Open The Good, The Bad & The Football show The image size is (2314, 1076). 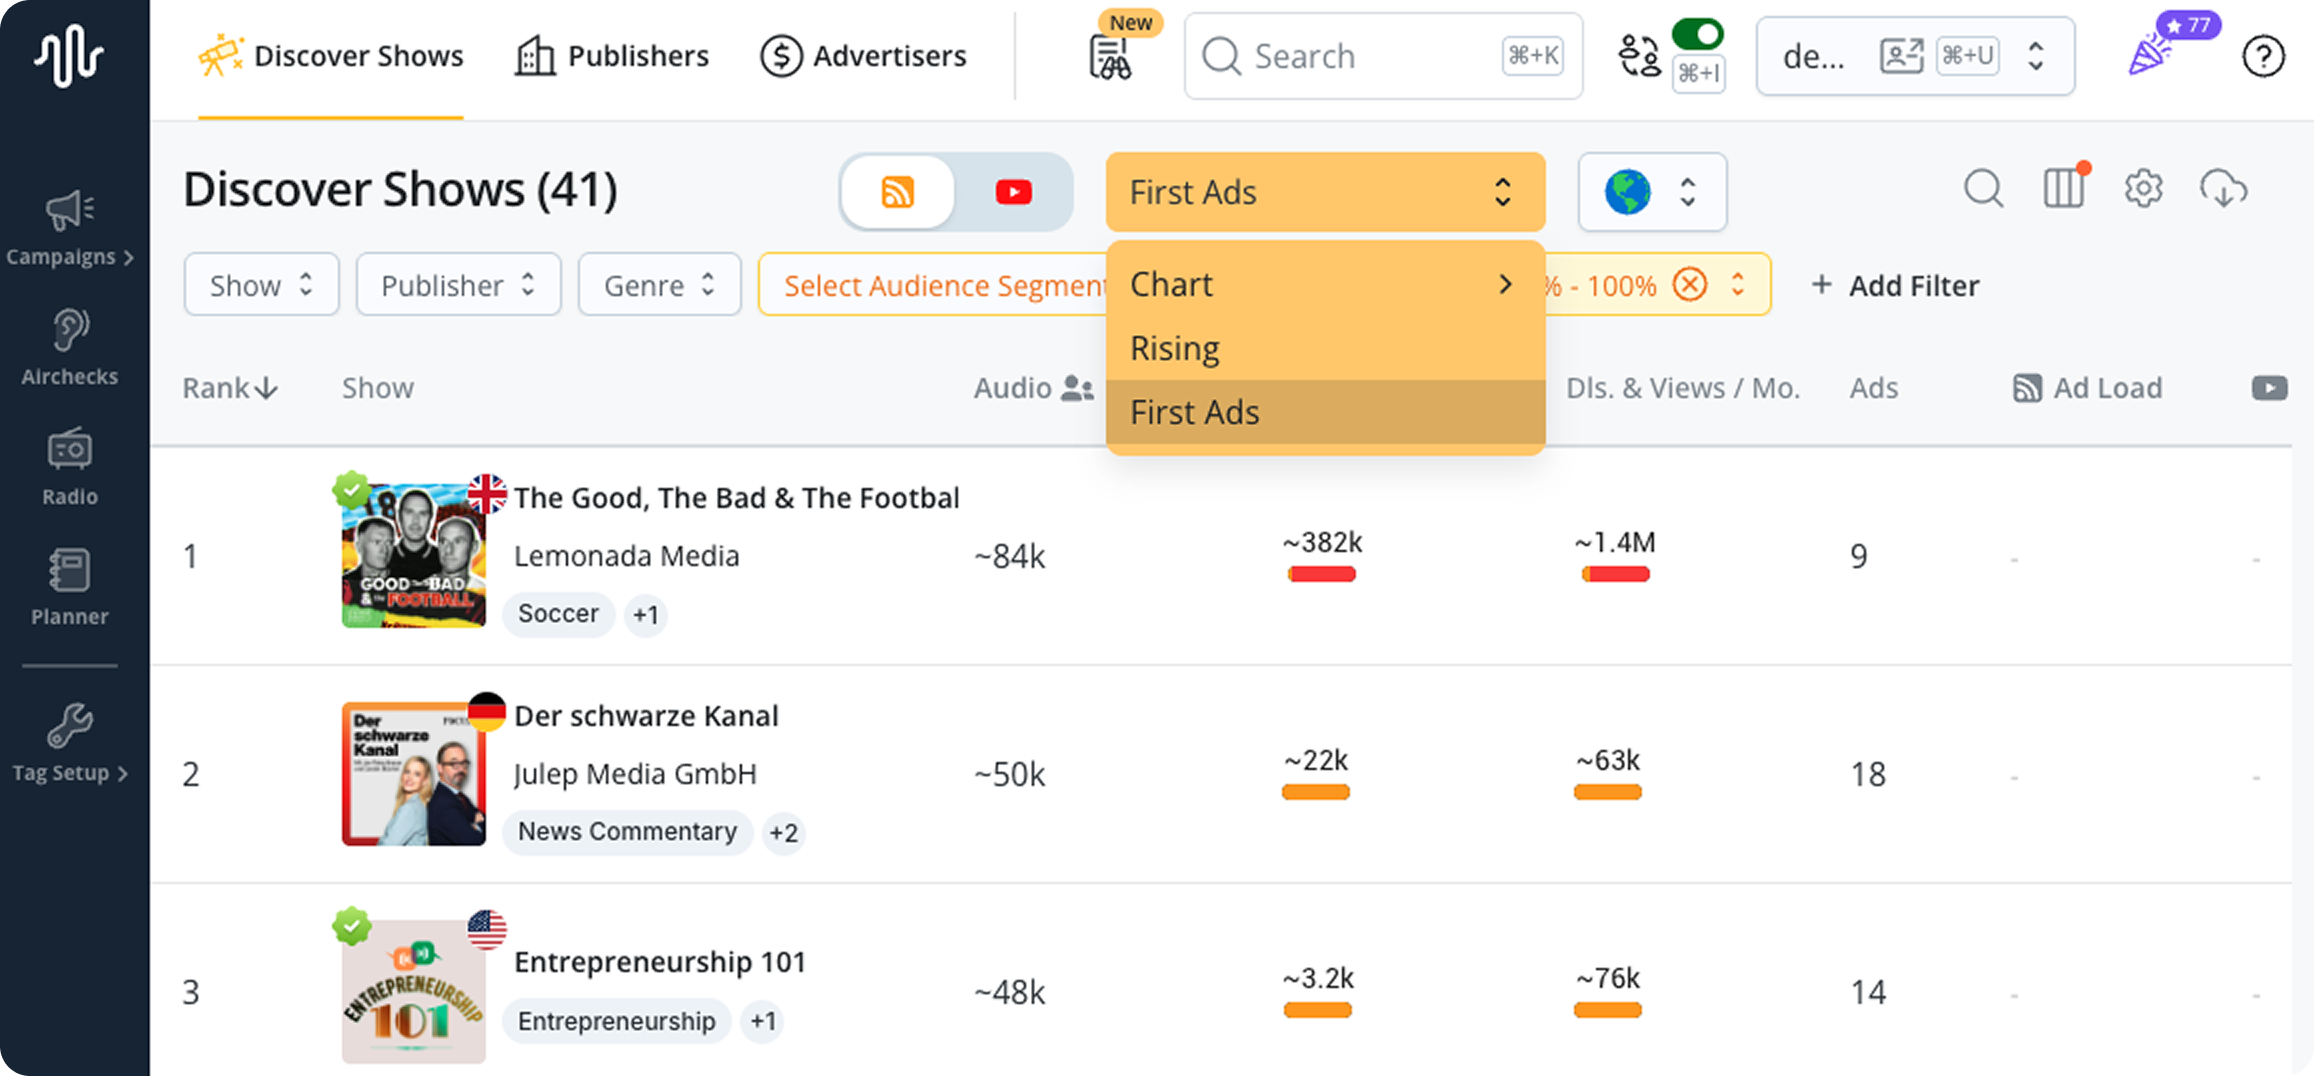click(x=736, y=498)
